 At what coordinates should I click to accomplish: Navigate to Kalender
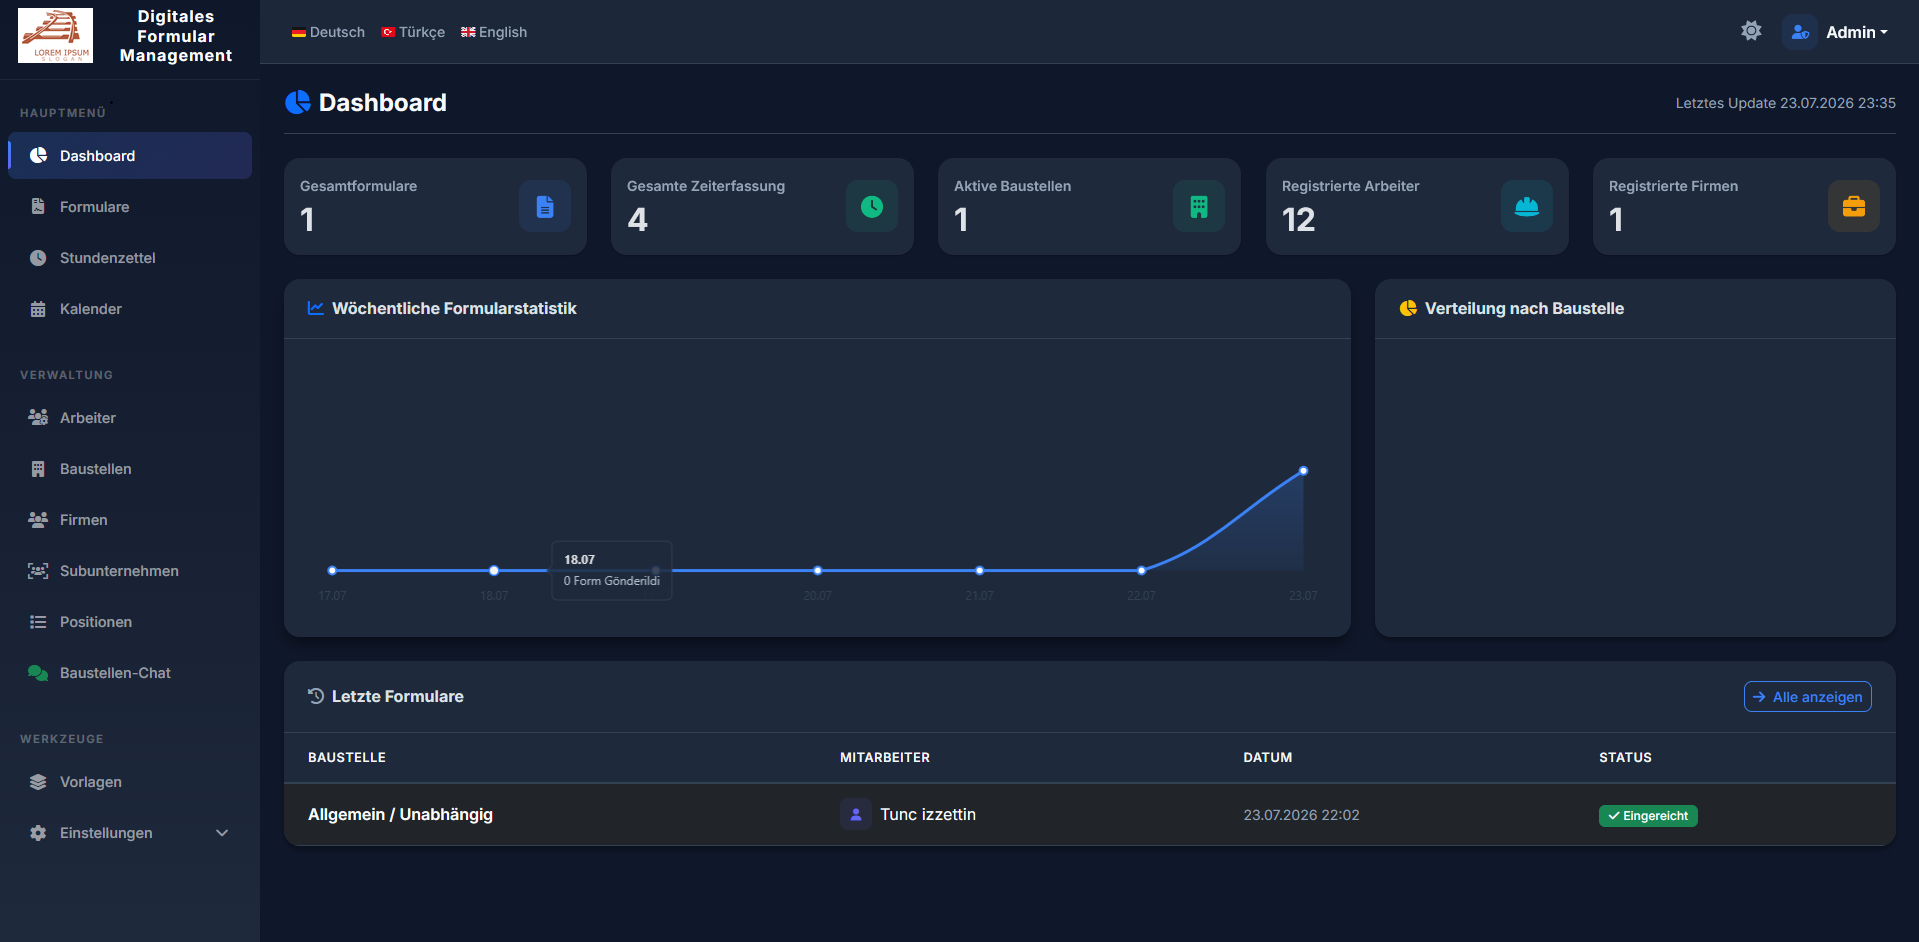click(130, 308)
